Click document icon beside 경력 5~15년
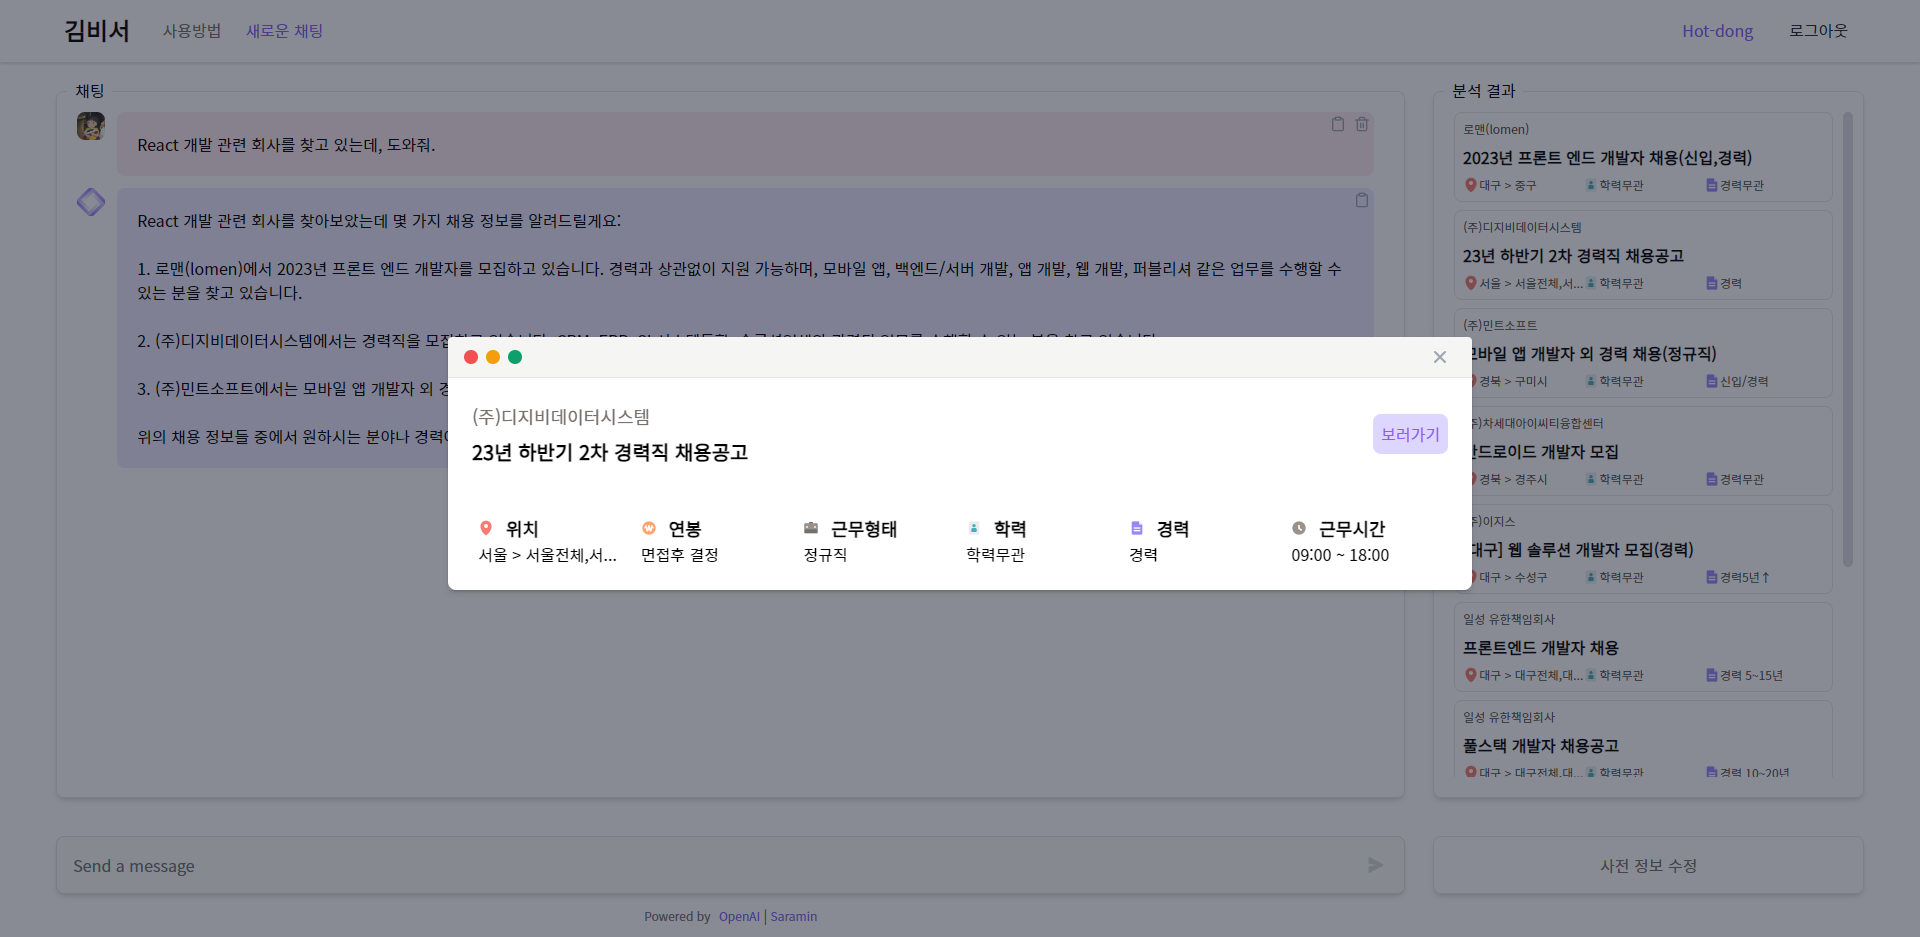This screenshot has width=1920, height=937. tap(1712, 675)
